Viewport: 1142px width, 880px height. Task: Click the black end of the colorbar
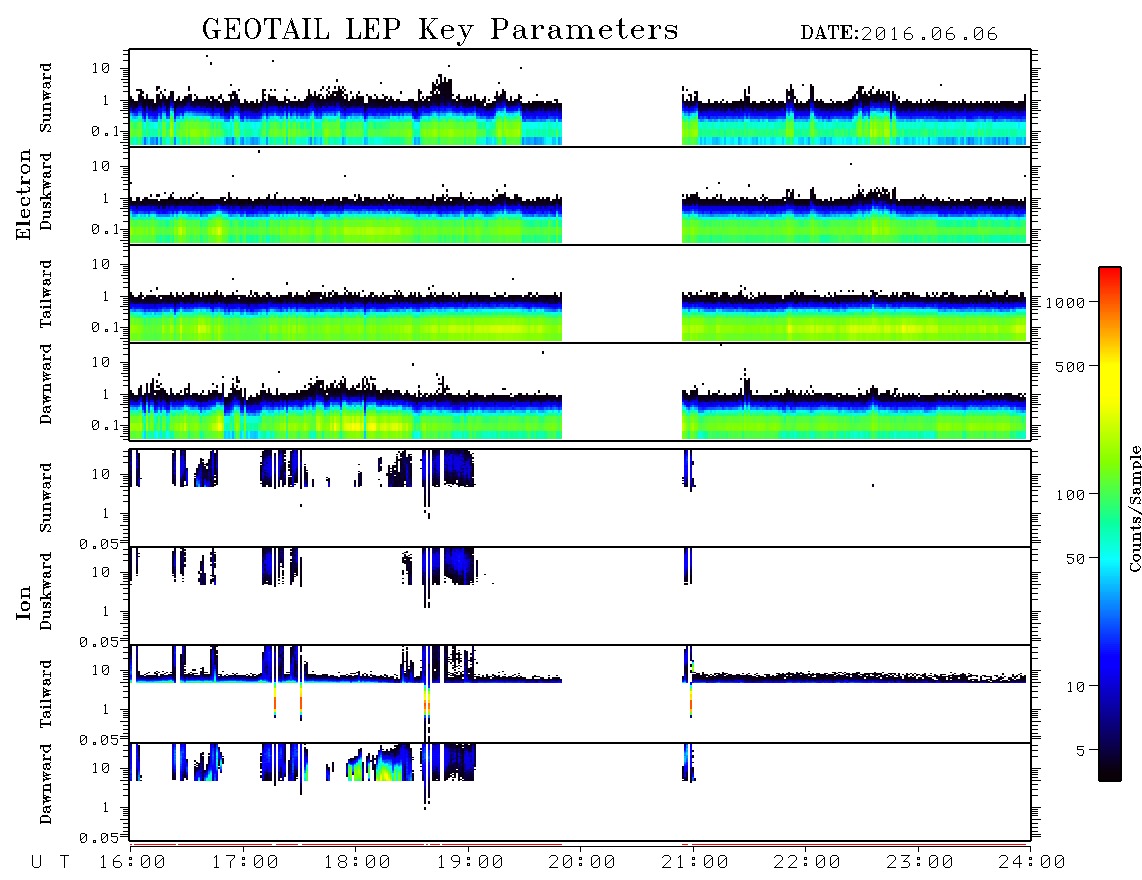click(x=1110, y=772)
